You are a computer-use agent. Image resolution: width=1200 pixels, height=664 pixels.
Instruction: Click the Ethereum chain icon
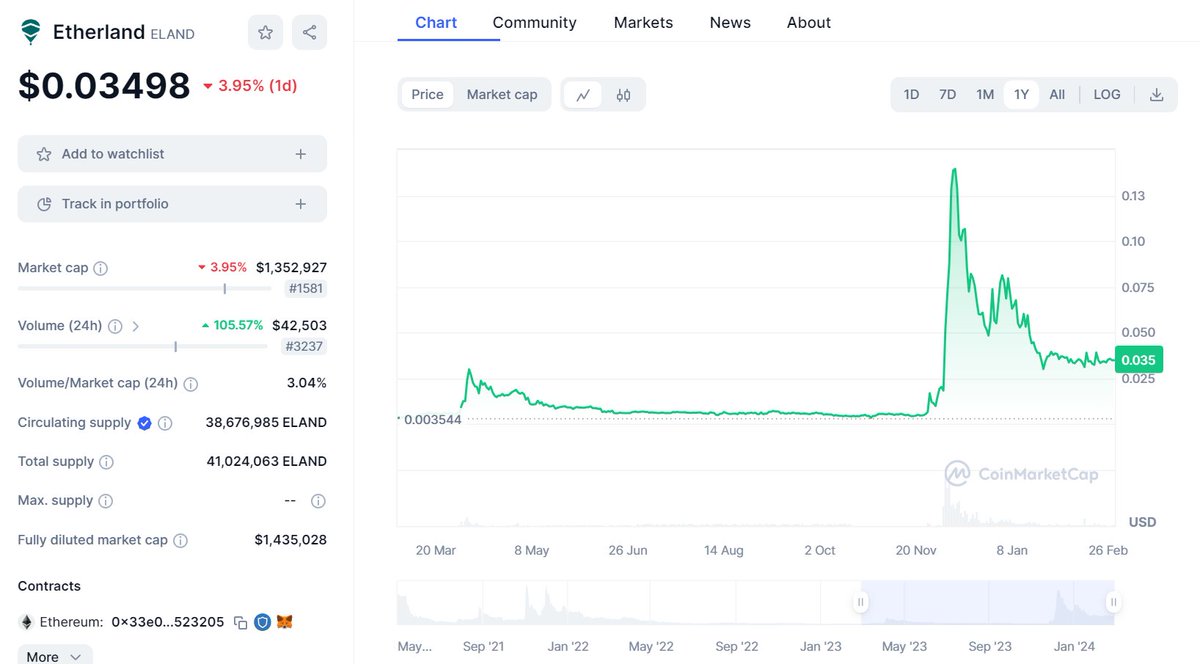click(x=26, y=622)
